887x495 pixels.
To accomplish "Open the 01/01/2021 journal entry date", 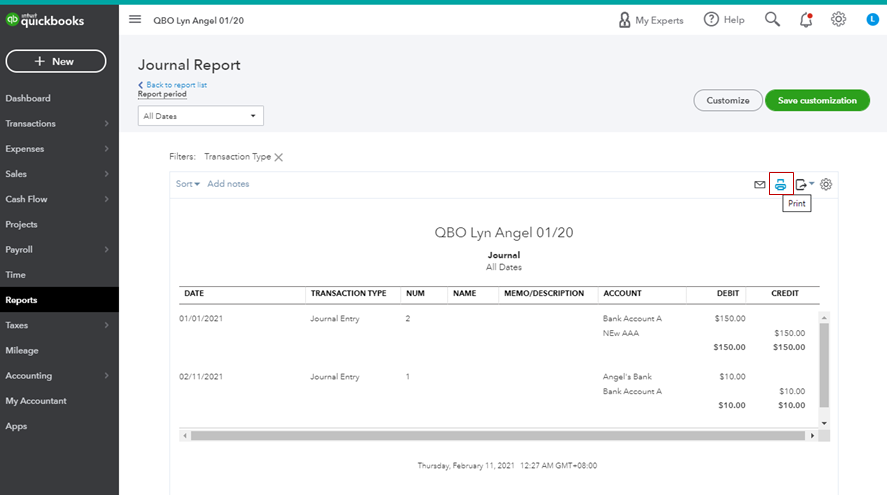I will (x=201, y=318).
